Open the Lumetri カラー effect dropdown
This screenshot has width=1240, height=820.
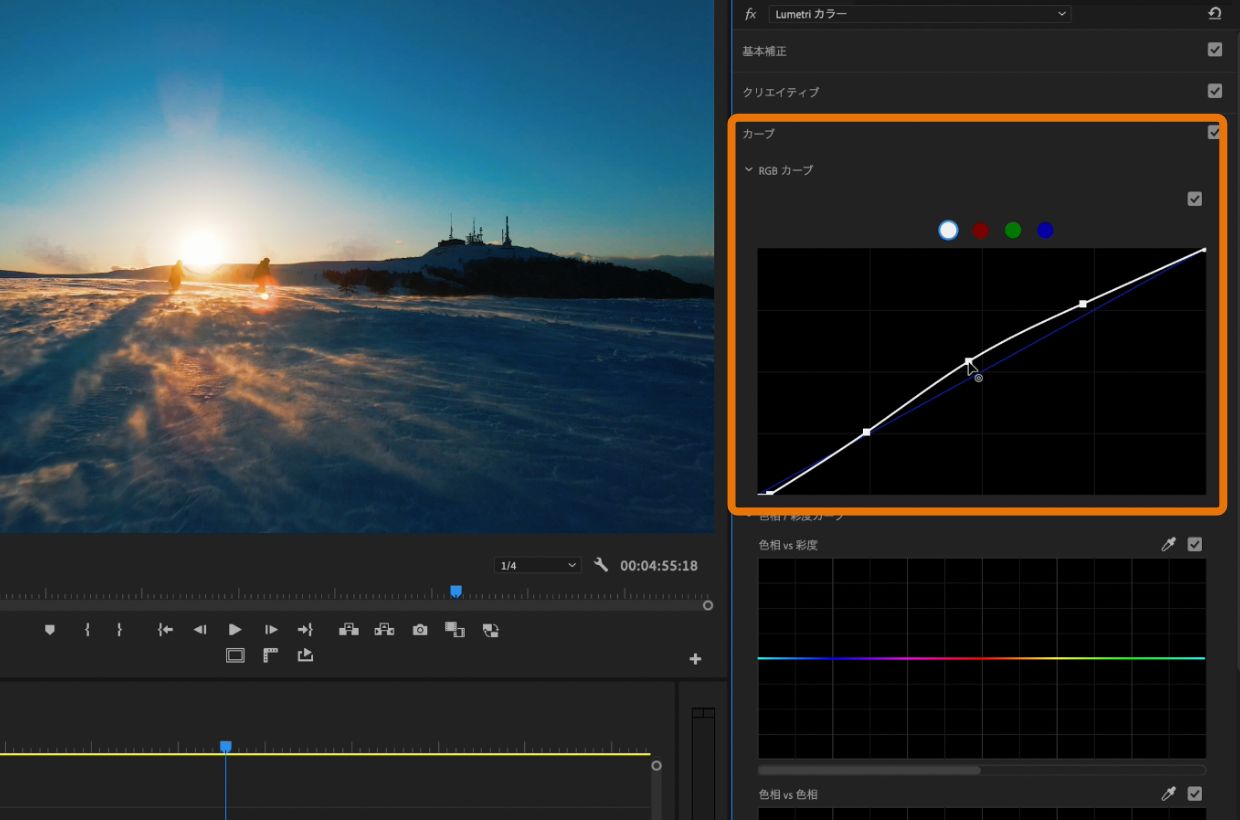pos(920,14)
